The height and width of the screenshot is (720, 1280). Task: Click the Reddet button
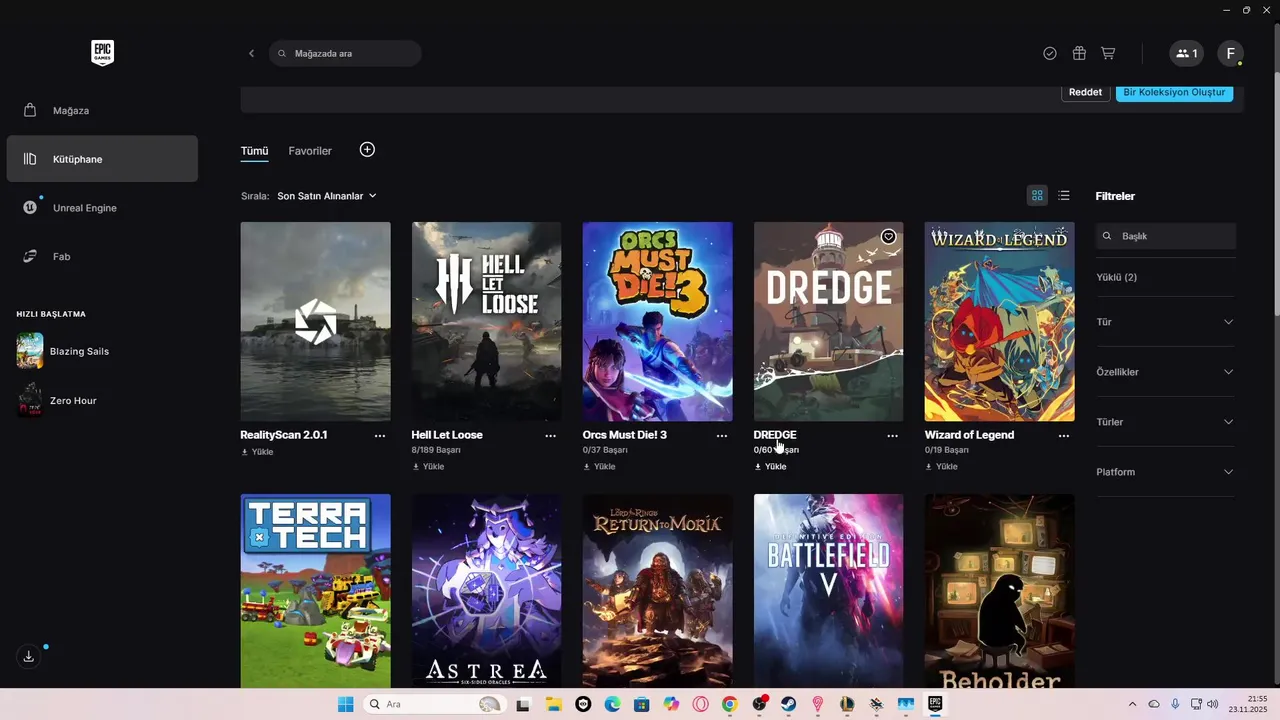[1085, 92]
